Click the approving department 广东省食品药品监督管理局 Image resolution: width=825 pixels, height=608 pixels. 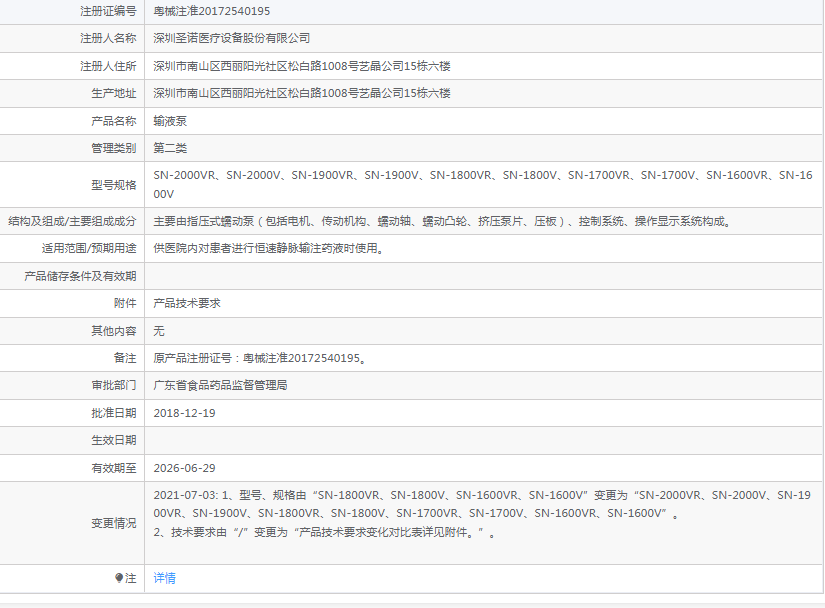(220, 386)
